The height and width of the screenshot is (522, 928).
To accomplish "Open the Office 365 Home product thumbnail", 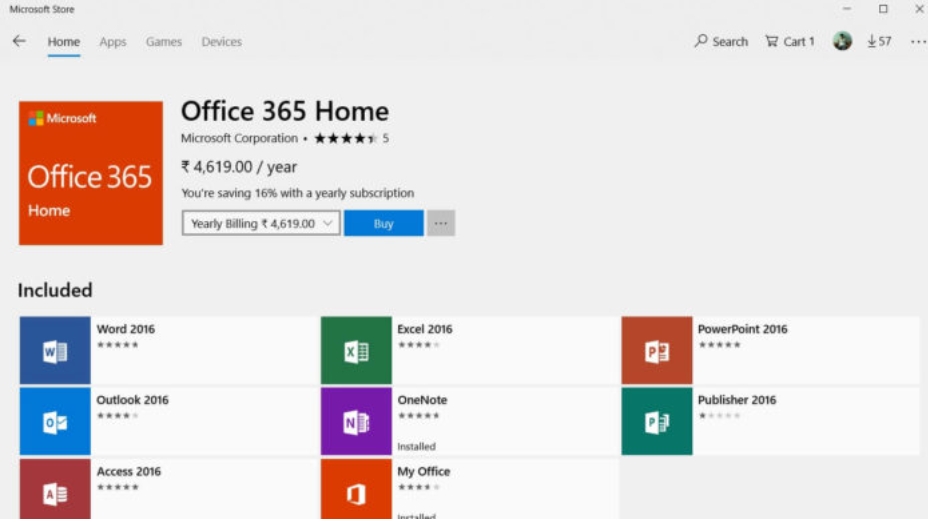I will pyautogui.click(x=91, y=173).
